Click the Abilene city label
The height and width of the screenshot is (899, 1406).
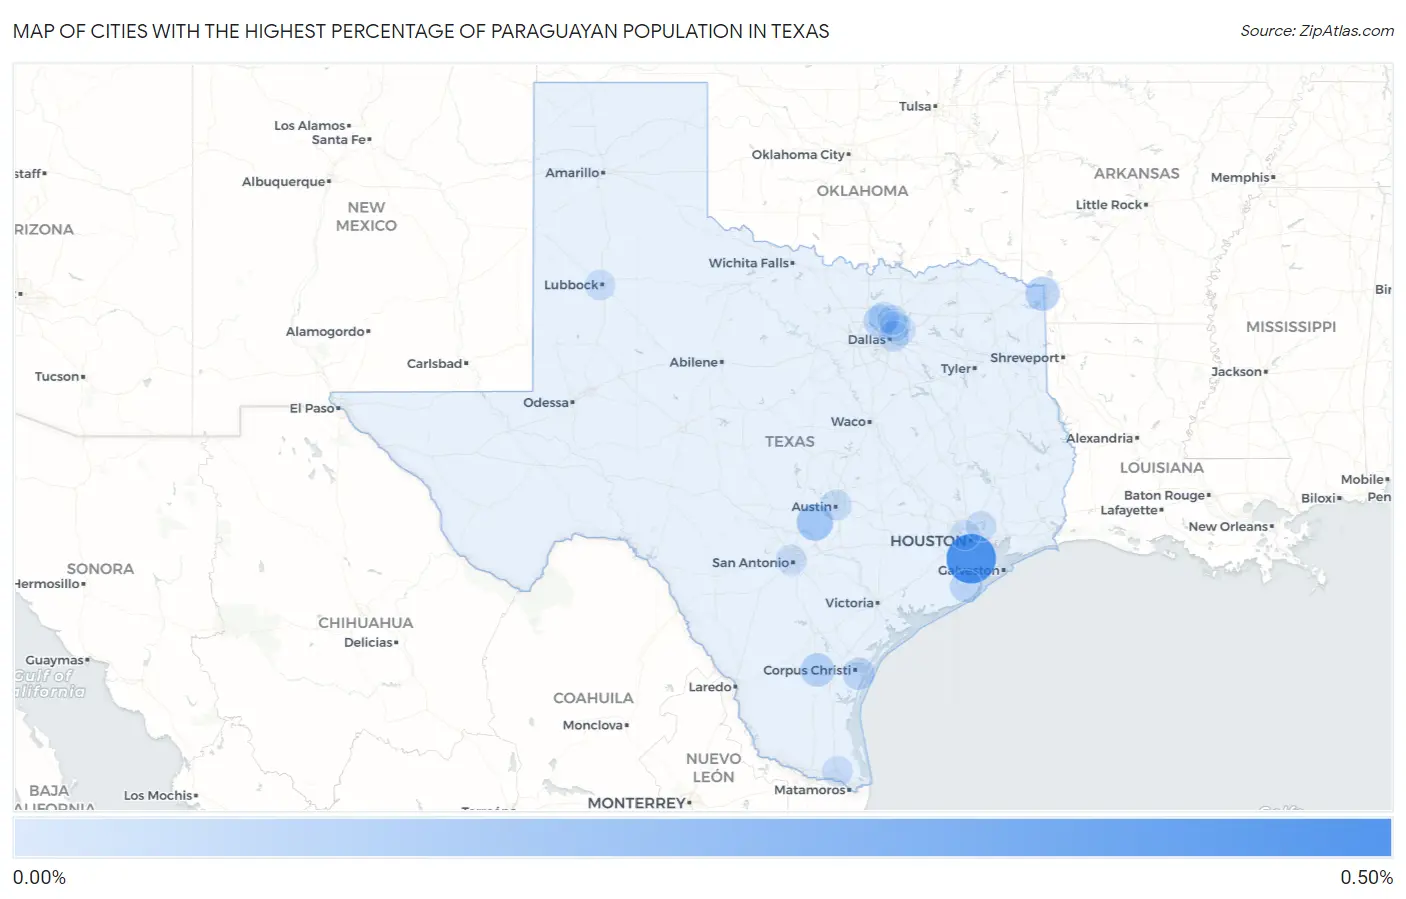pos(694,362)
